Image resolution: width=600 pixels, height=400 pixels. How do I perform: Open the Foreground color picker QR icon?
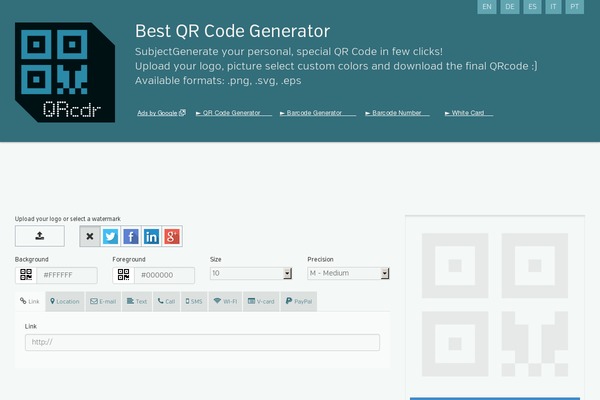point(124,275)
